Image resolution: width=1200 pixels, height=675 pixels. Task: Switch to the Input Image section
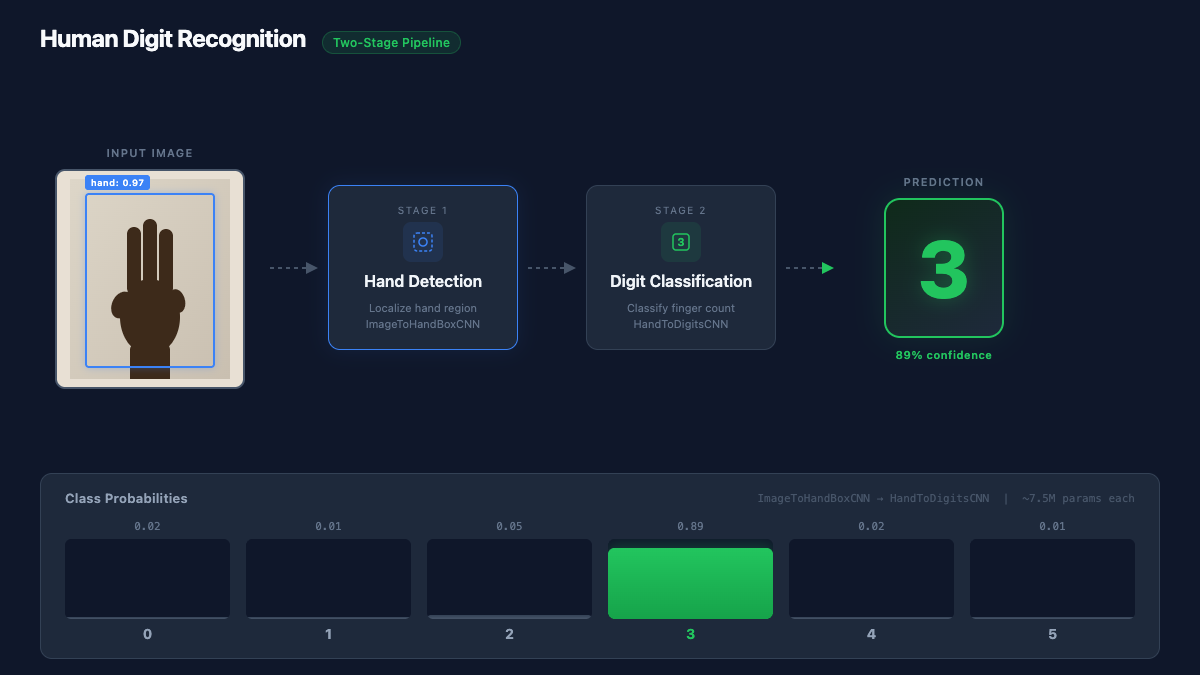(x=148, y=153)
